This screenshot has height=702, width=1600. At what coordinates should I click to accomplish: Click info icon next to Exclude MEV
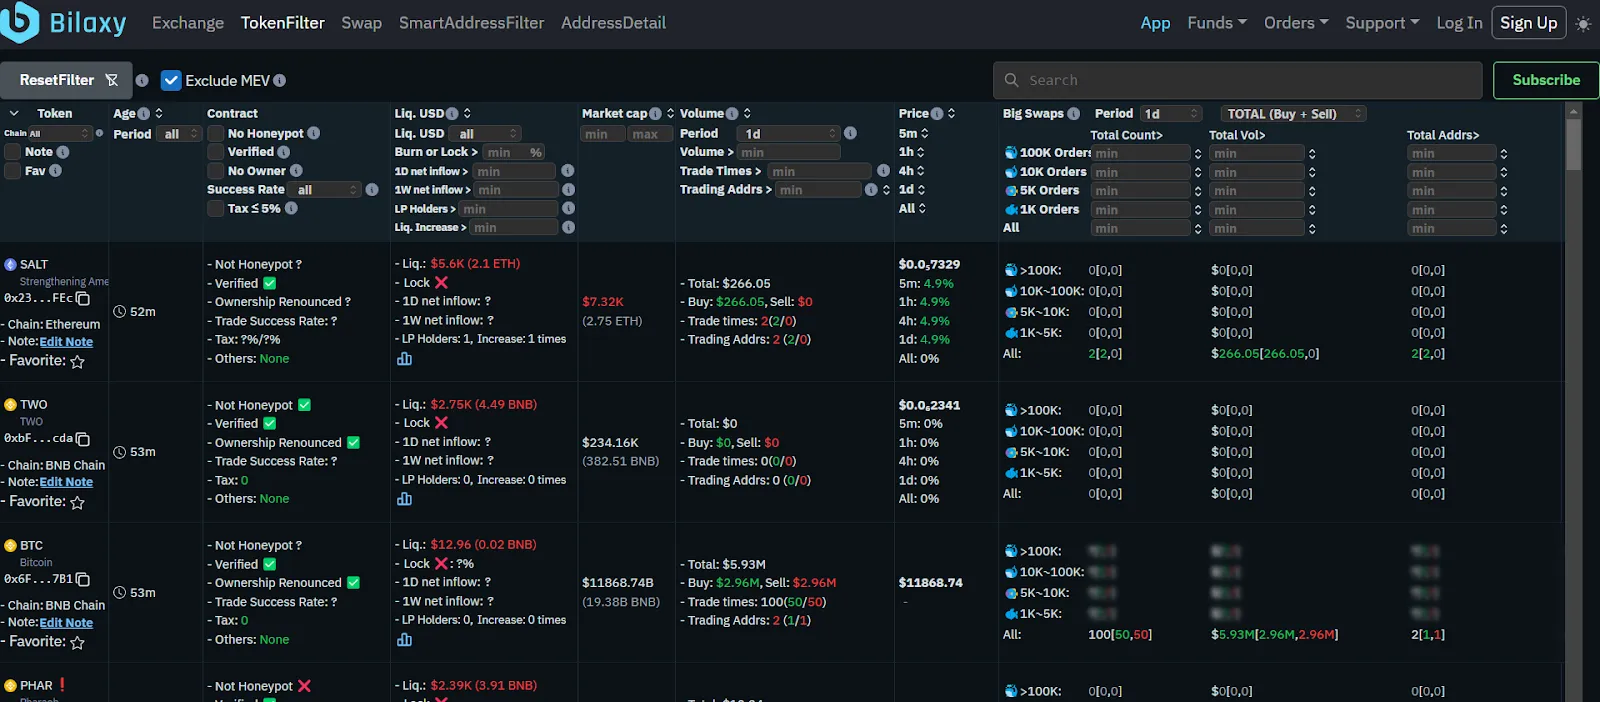pos(279,80)
